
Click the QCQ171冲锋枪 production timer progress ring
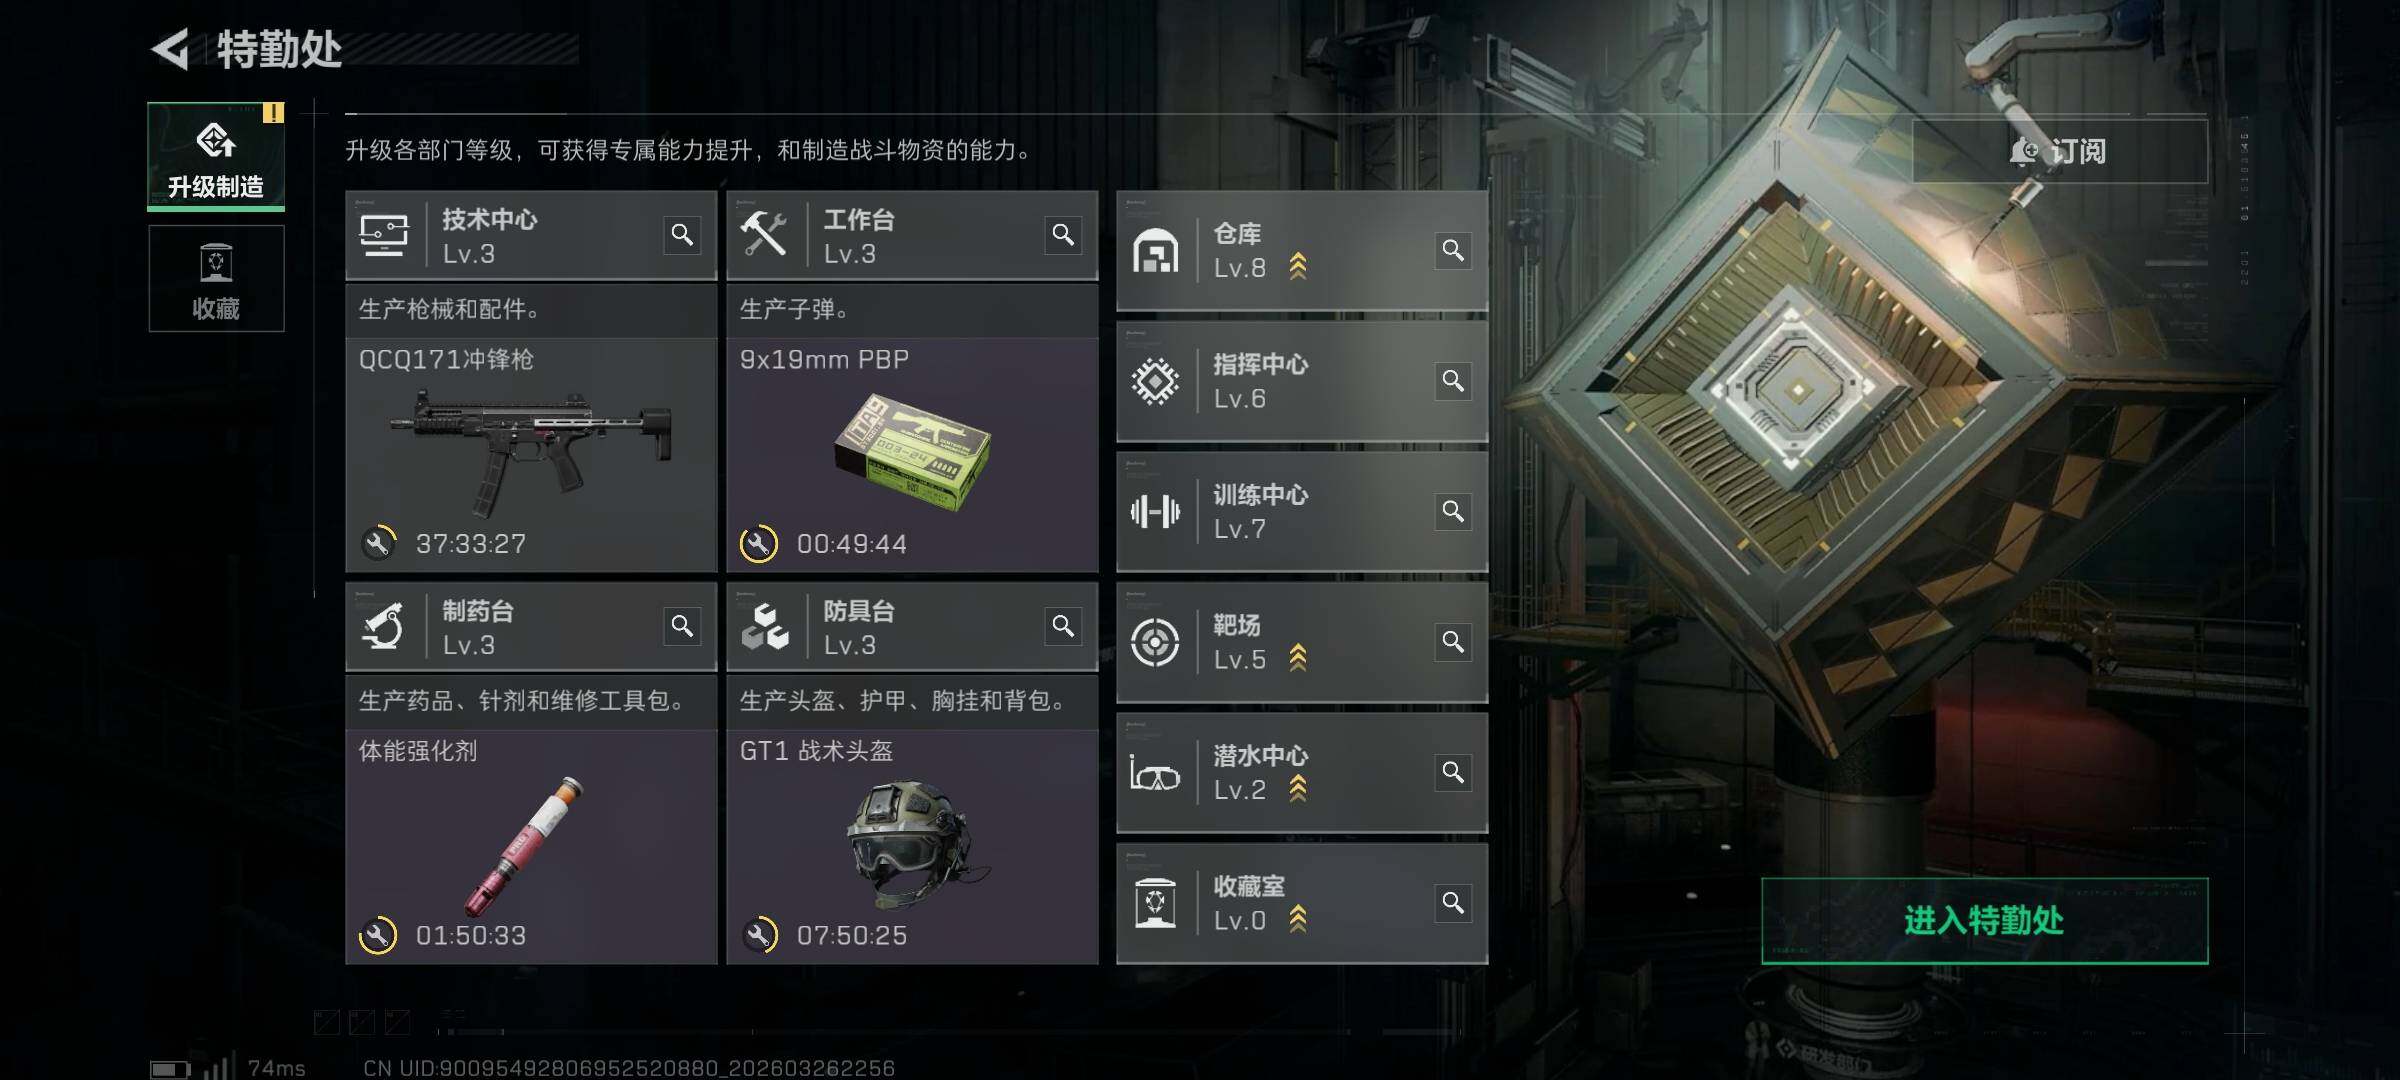pos(378,543)
